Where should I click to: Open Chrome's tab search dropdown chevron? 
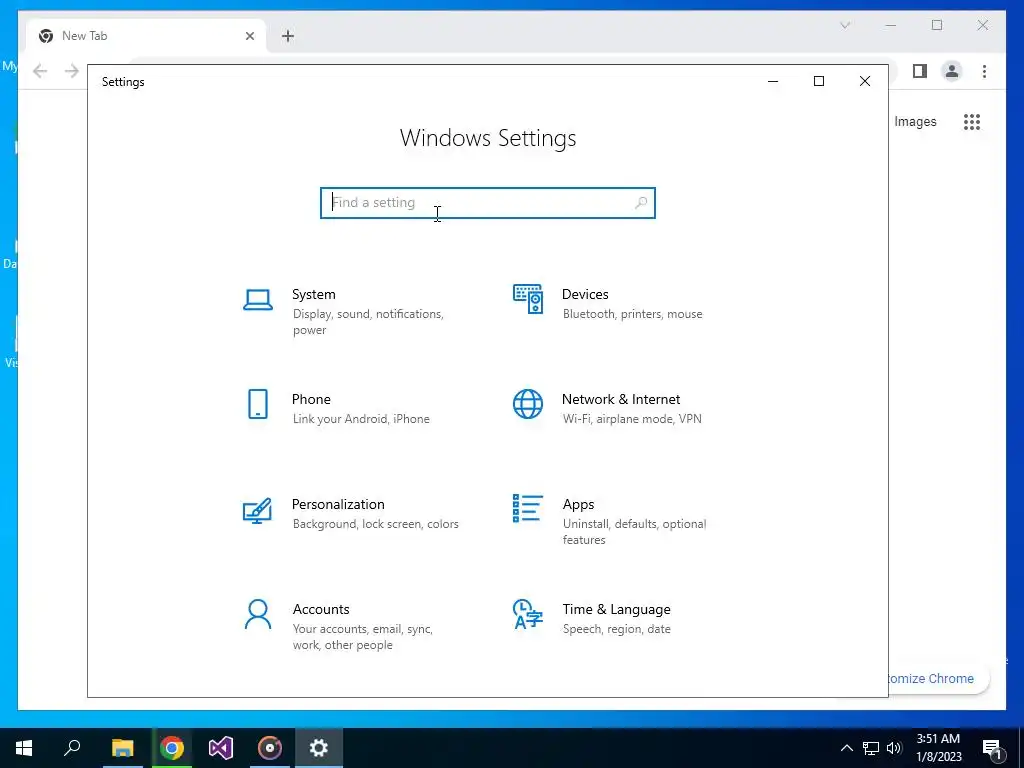(x=845, y=25)
